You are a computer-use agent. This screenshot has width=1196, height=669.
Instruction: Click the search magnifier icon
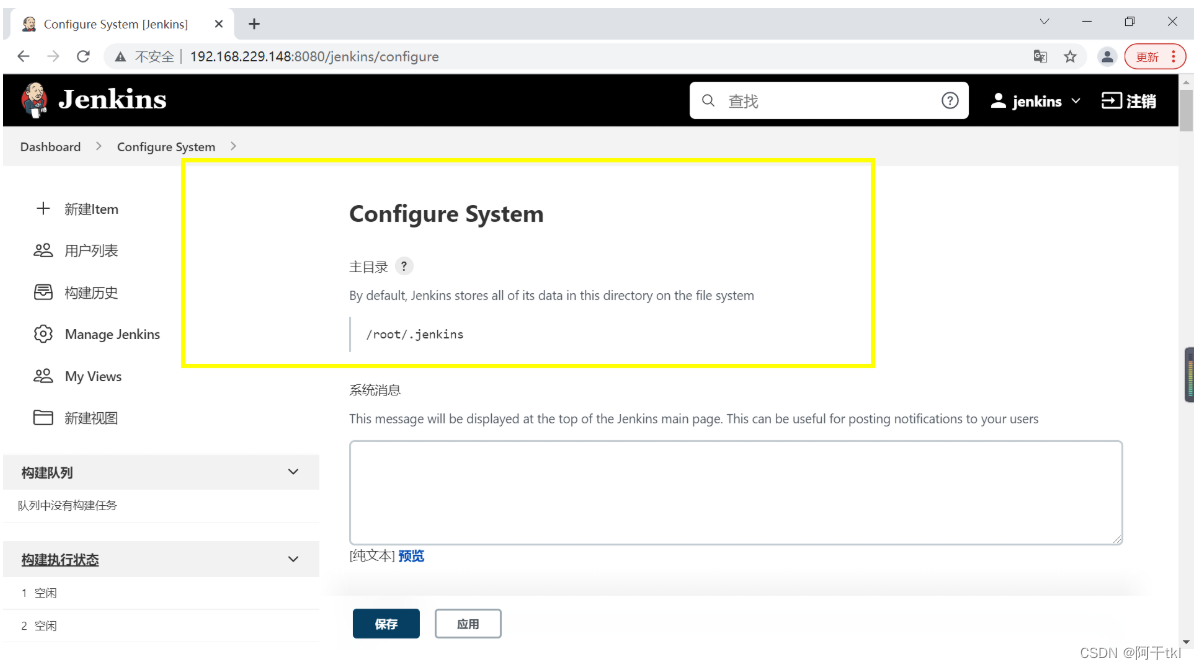click(708, 101)
